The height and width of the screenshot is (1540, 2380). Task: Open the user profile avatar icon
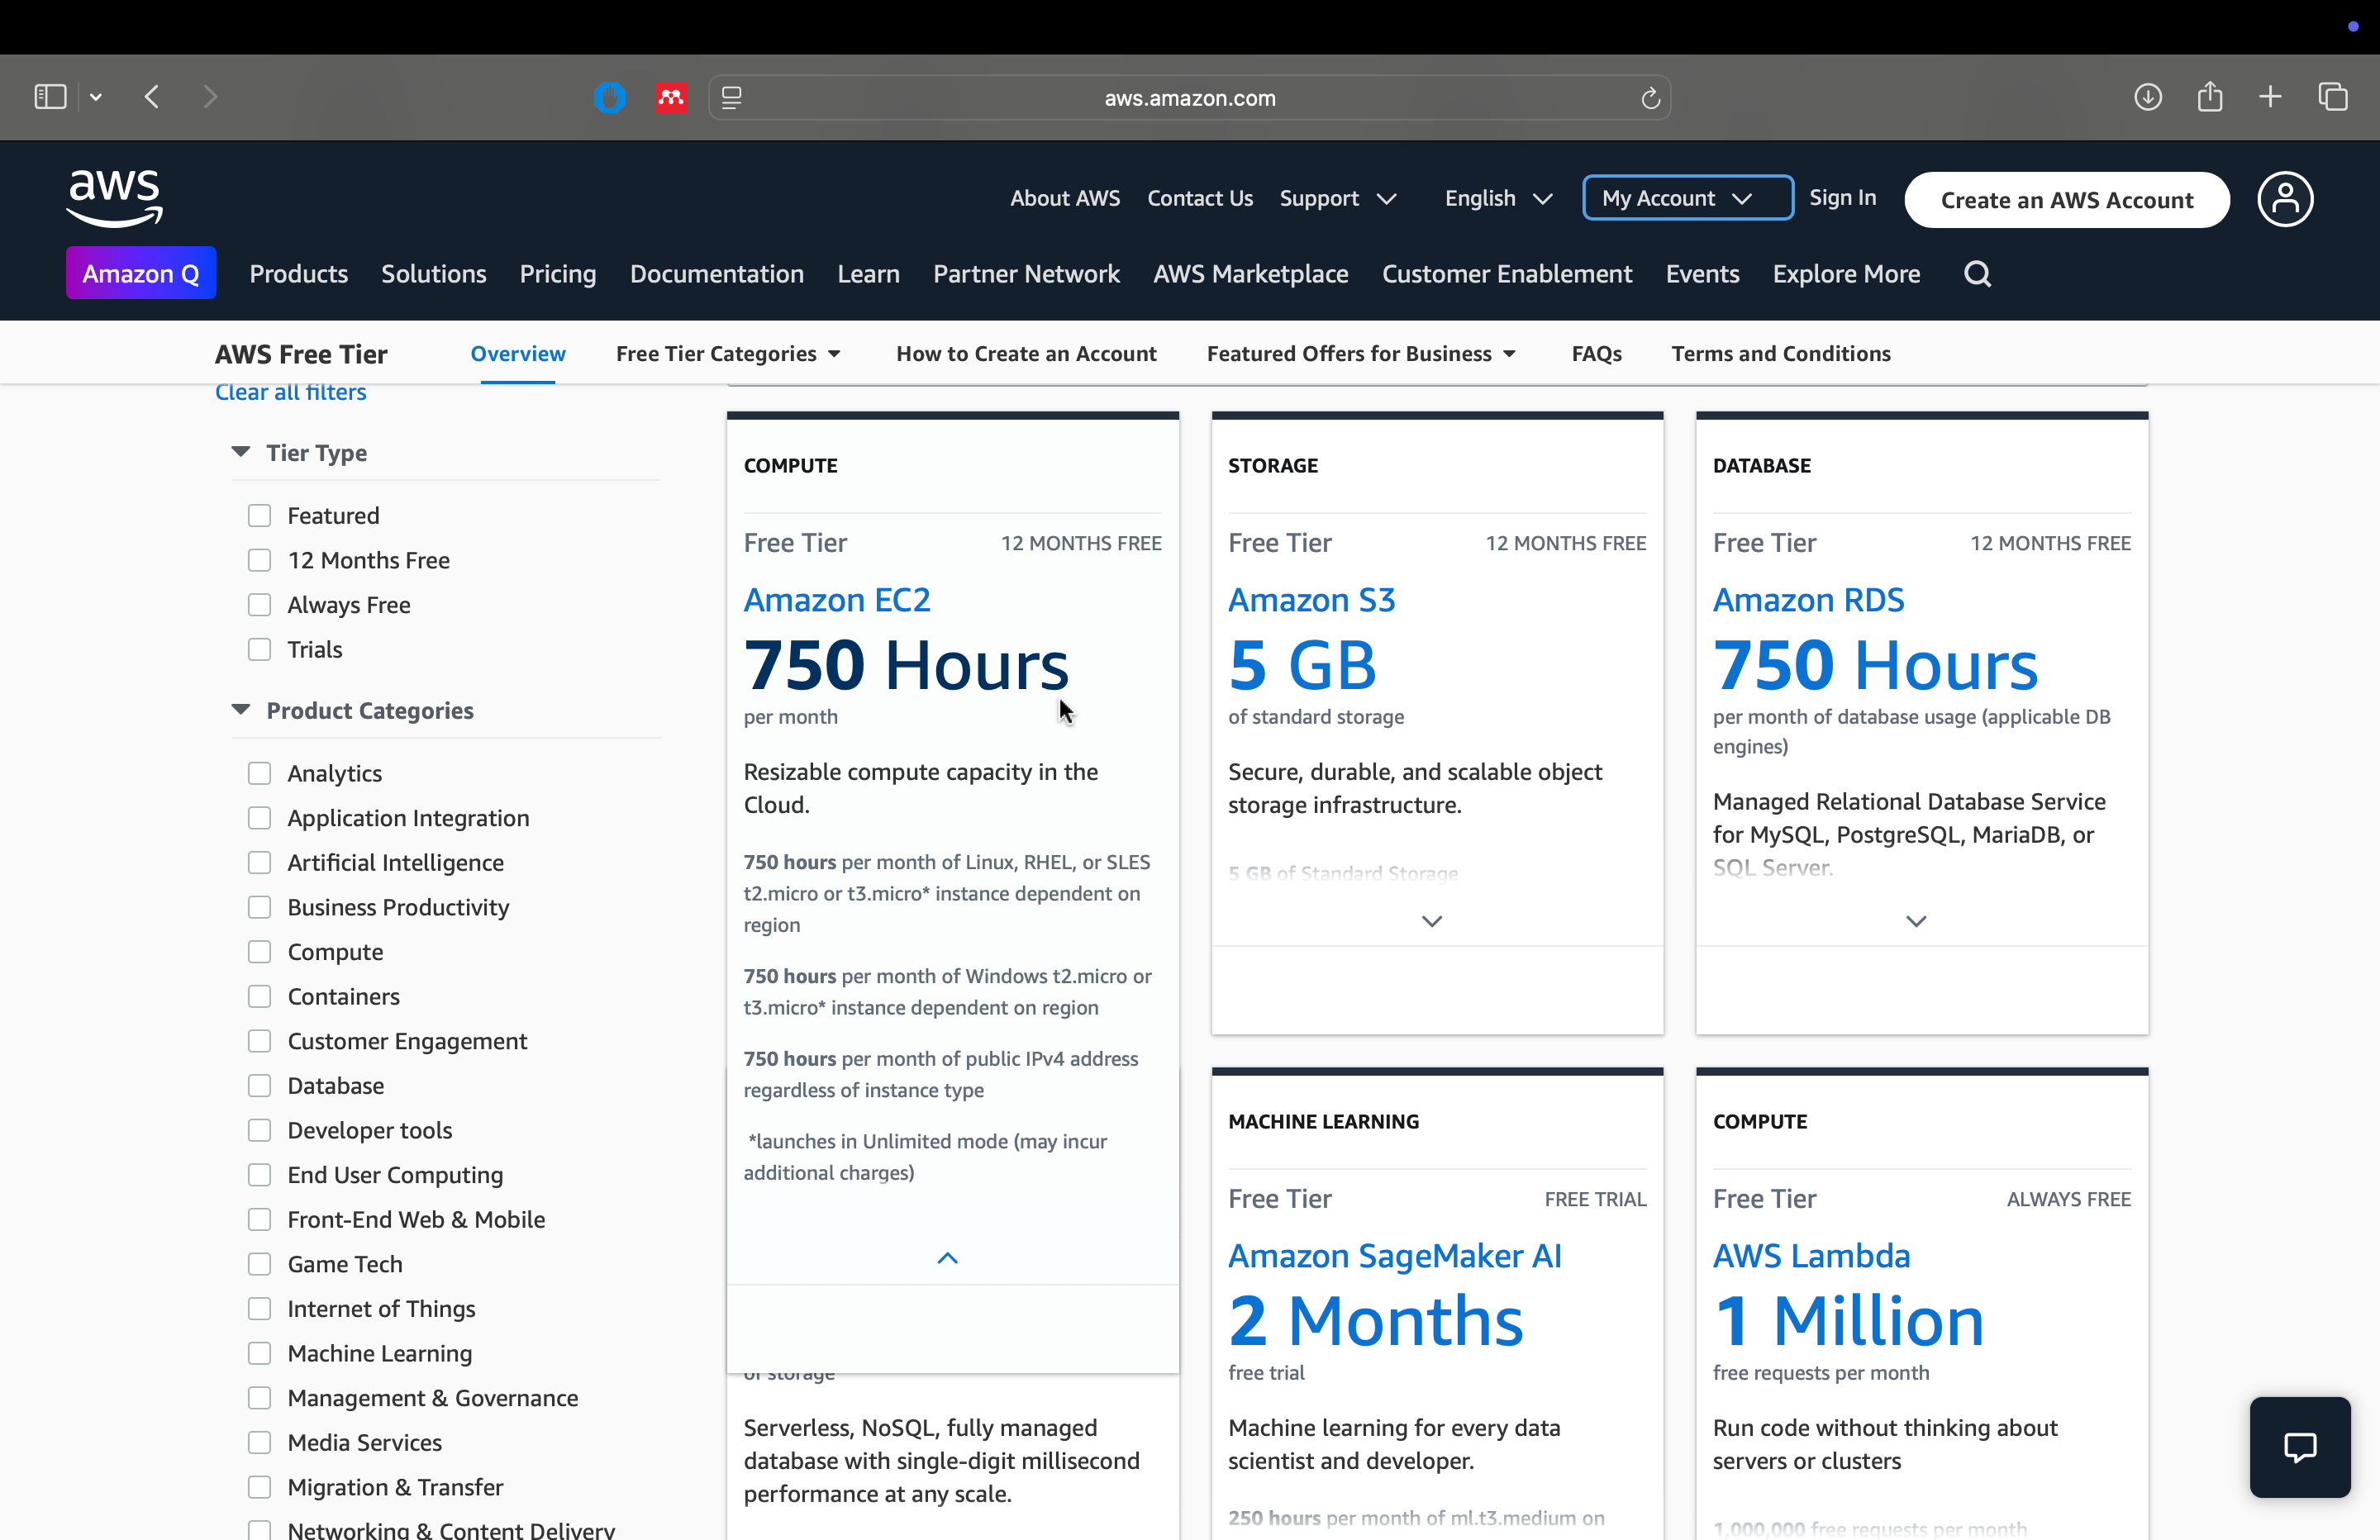click(2285, 199)
